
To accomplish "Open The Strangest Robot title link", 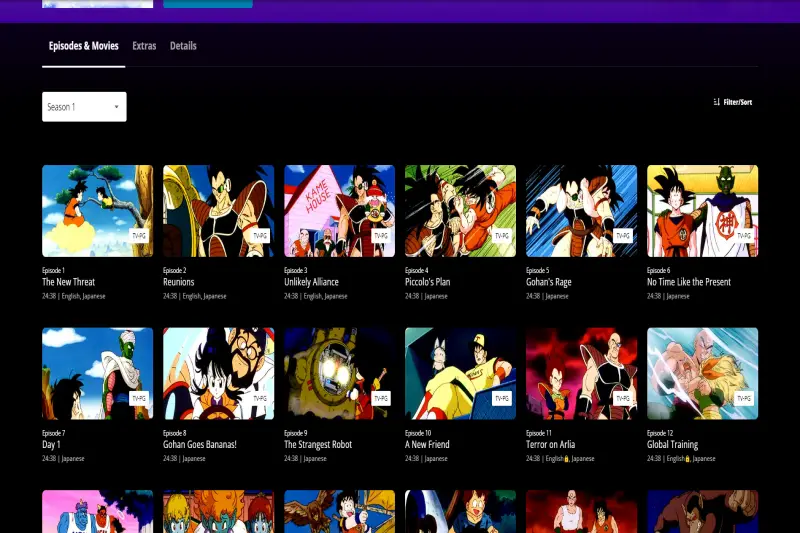I will 318,444.
